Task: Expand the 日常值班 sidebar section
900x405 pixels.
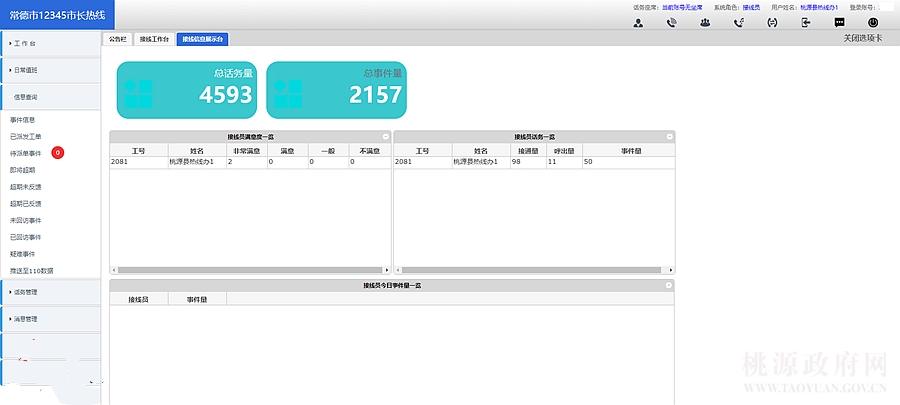Action: 50,71
